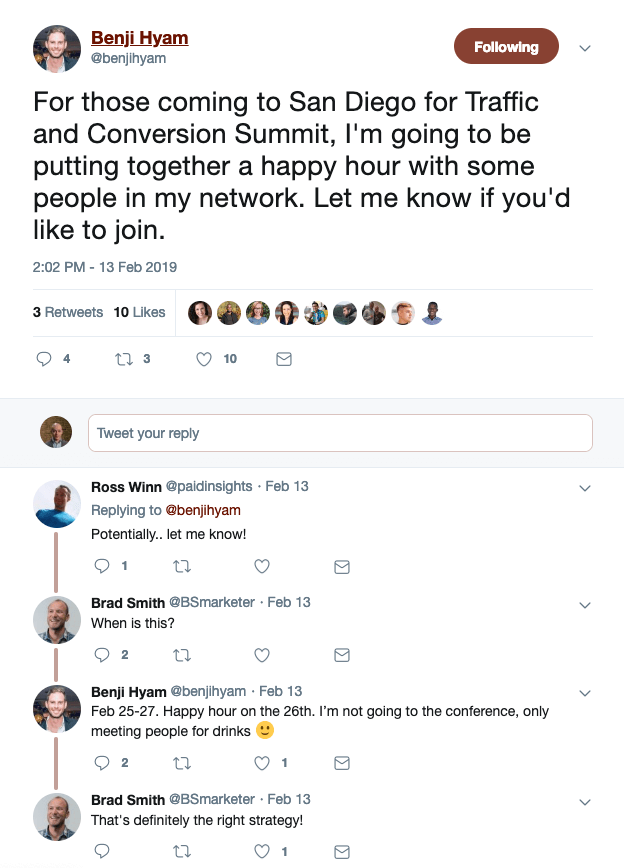Open the @benjihyam mention in Ross's reply
624x868 pixels.
click(203, 510)
